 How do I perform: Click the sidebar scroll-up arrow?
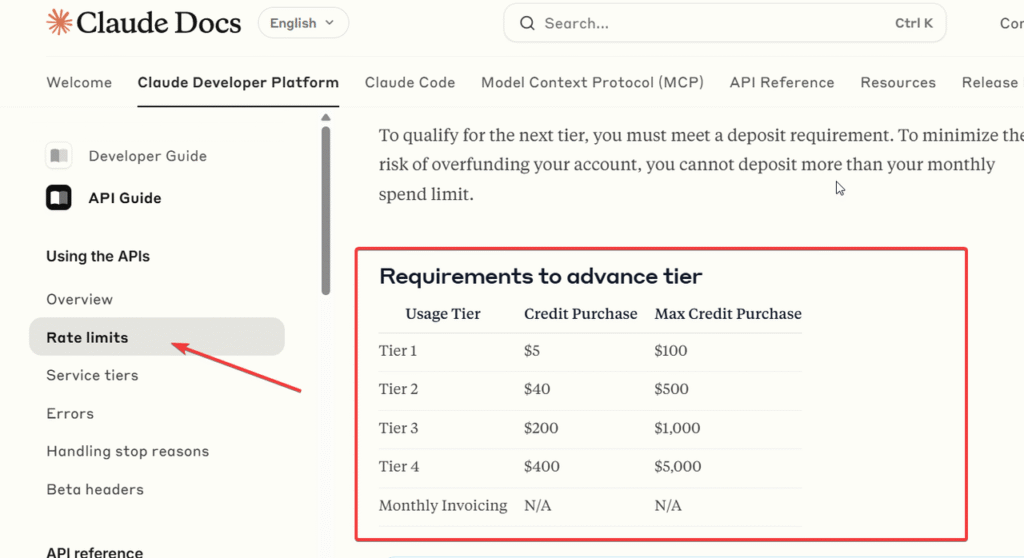click(325, 118)
